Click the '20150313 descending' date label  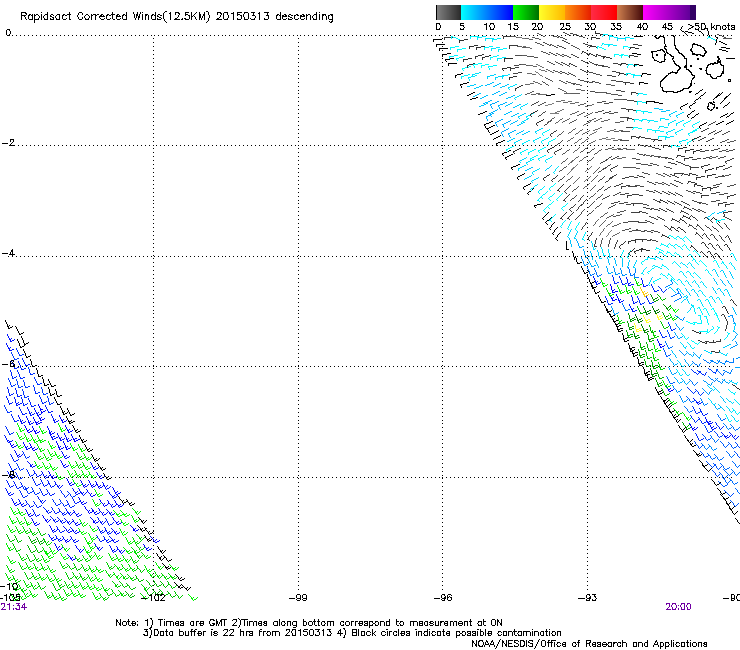coord(274,17)
